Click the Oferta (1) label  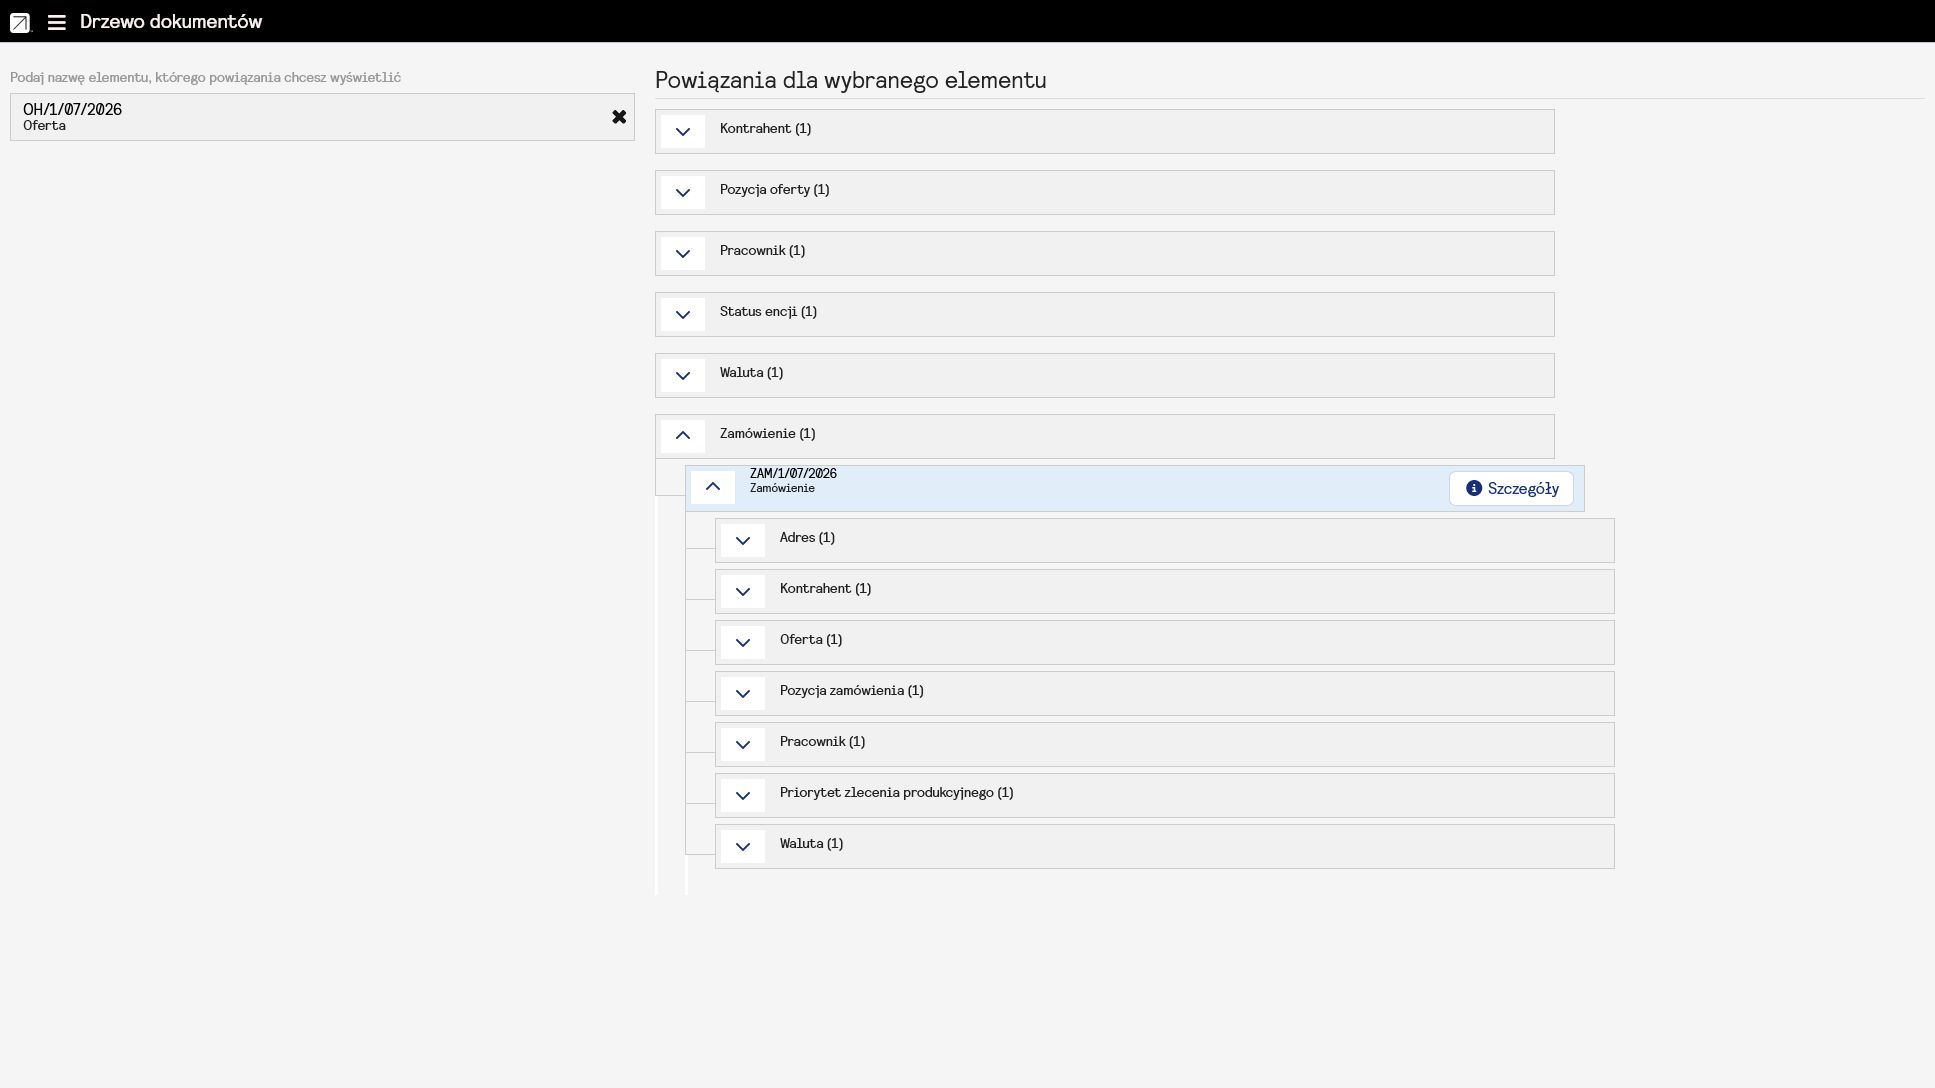click(811, 640)
